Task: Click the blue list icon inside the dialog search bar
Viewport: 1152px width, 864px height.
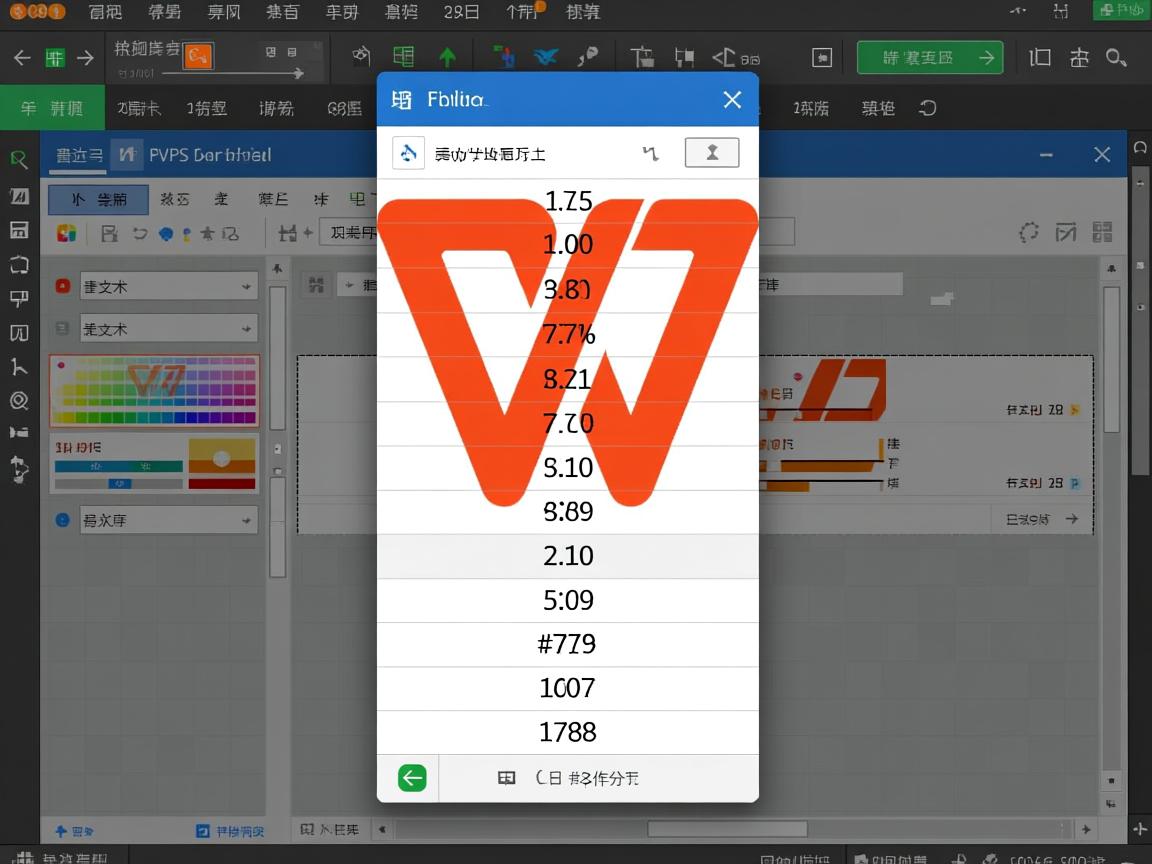Action: [408, 152]
